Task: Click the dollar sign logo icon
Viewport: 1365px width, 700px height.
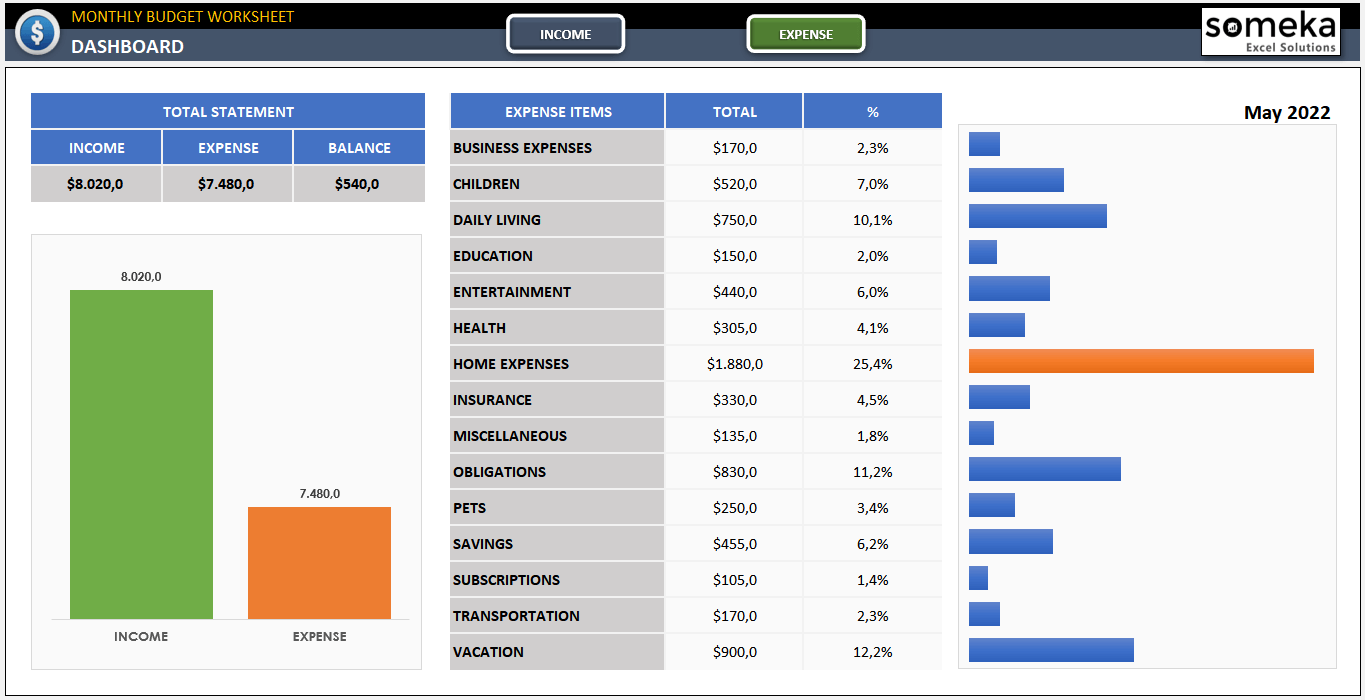Action: [37, 32]
